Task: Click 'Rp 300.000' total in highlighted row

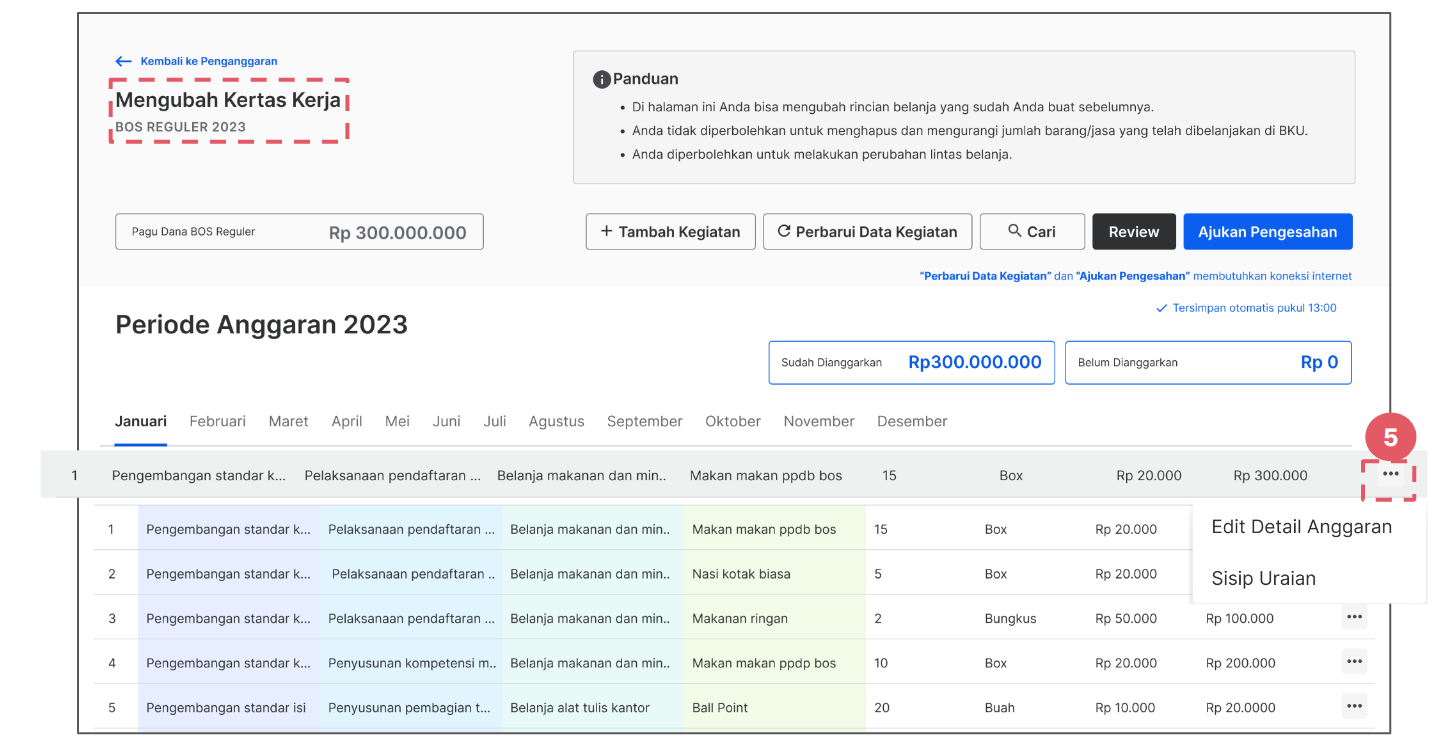Action: click(x=1270, y=475)
